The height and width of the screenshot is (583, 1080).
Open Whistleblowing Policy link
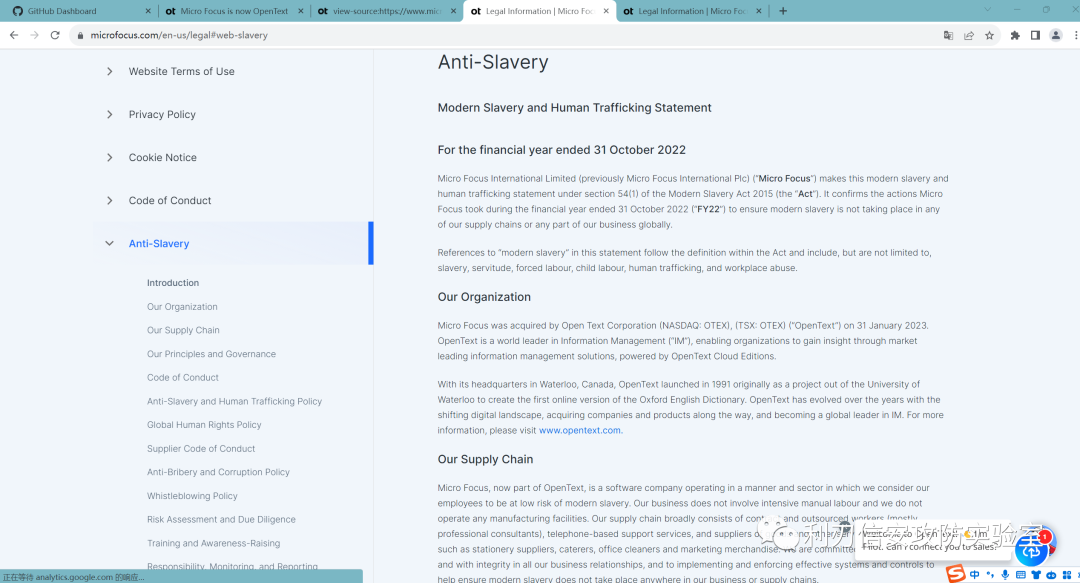(192, 496)
